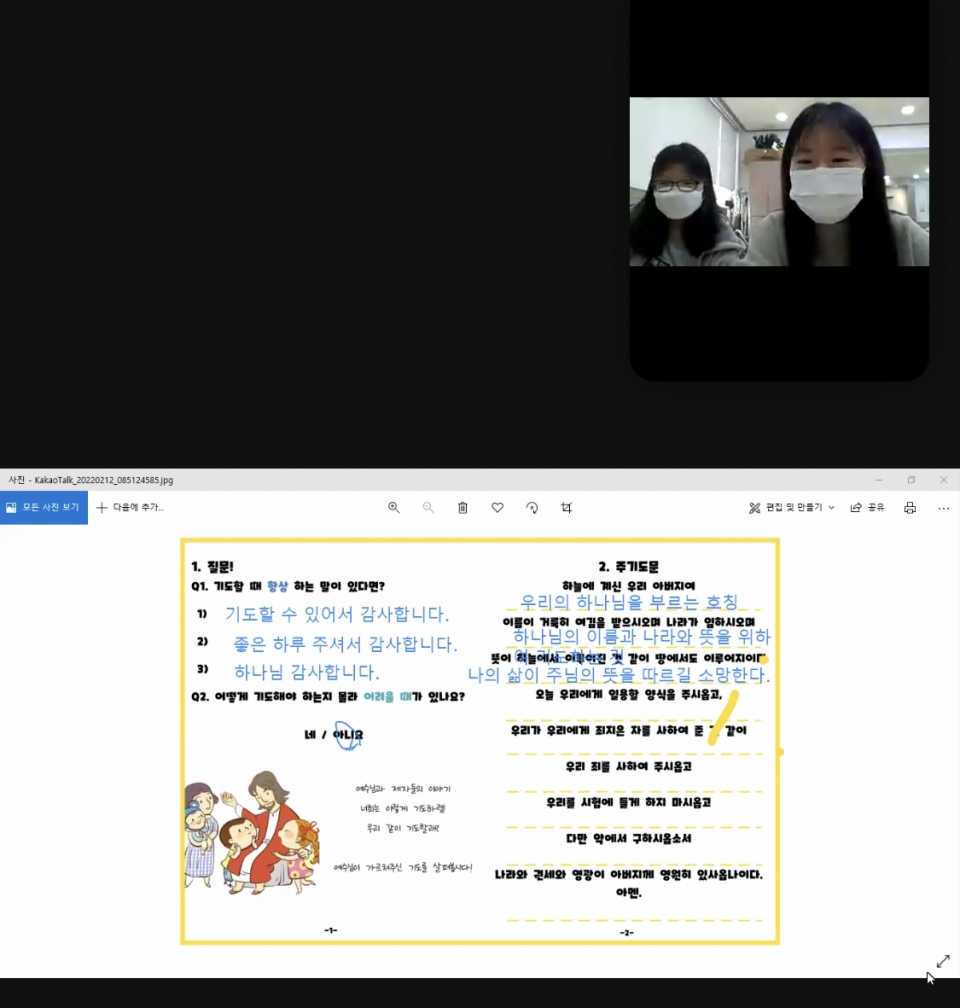Click the fullscreen expand arrows icon

point(942,961)
